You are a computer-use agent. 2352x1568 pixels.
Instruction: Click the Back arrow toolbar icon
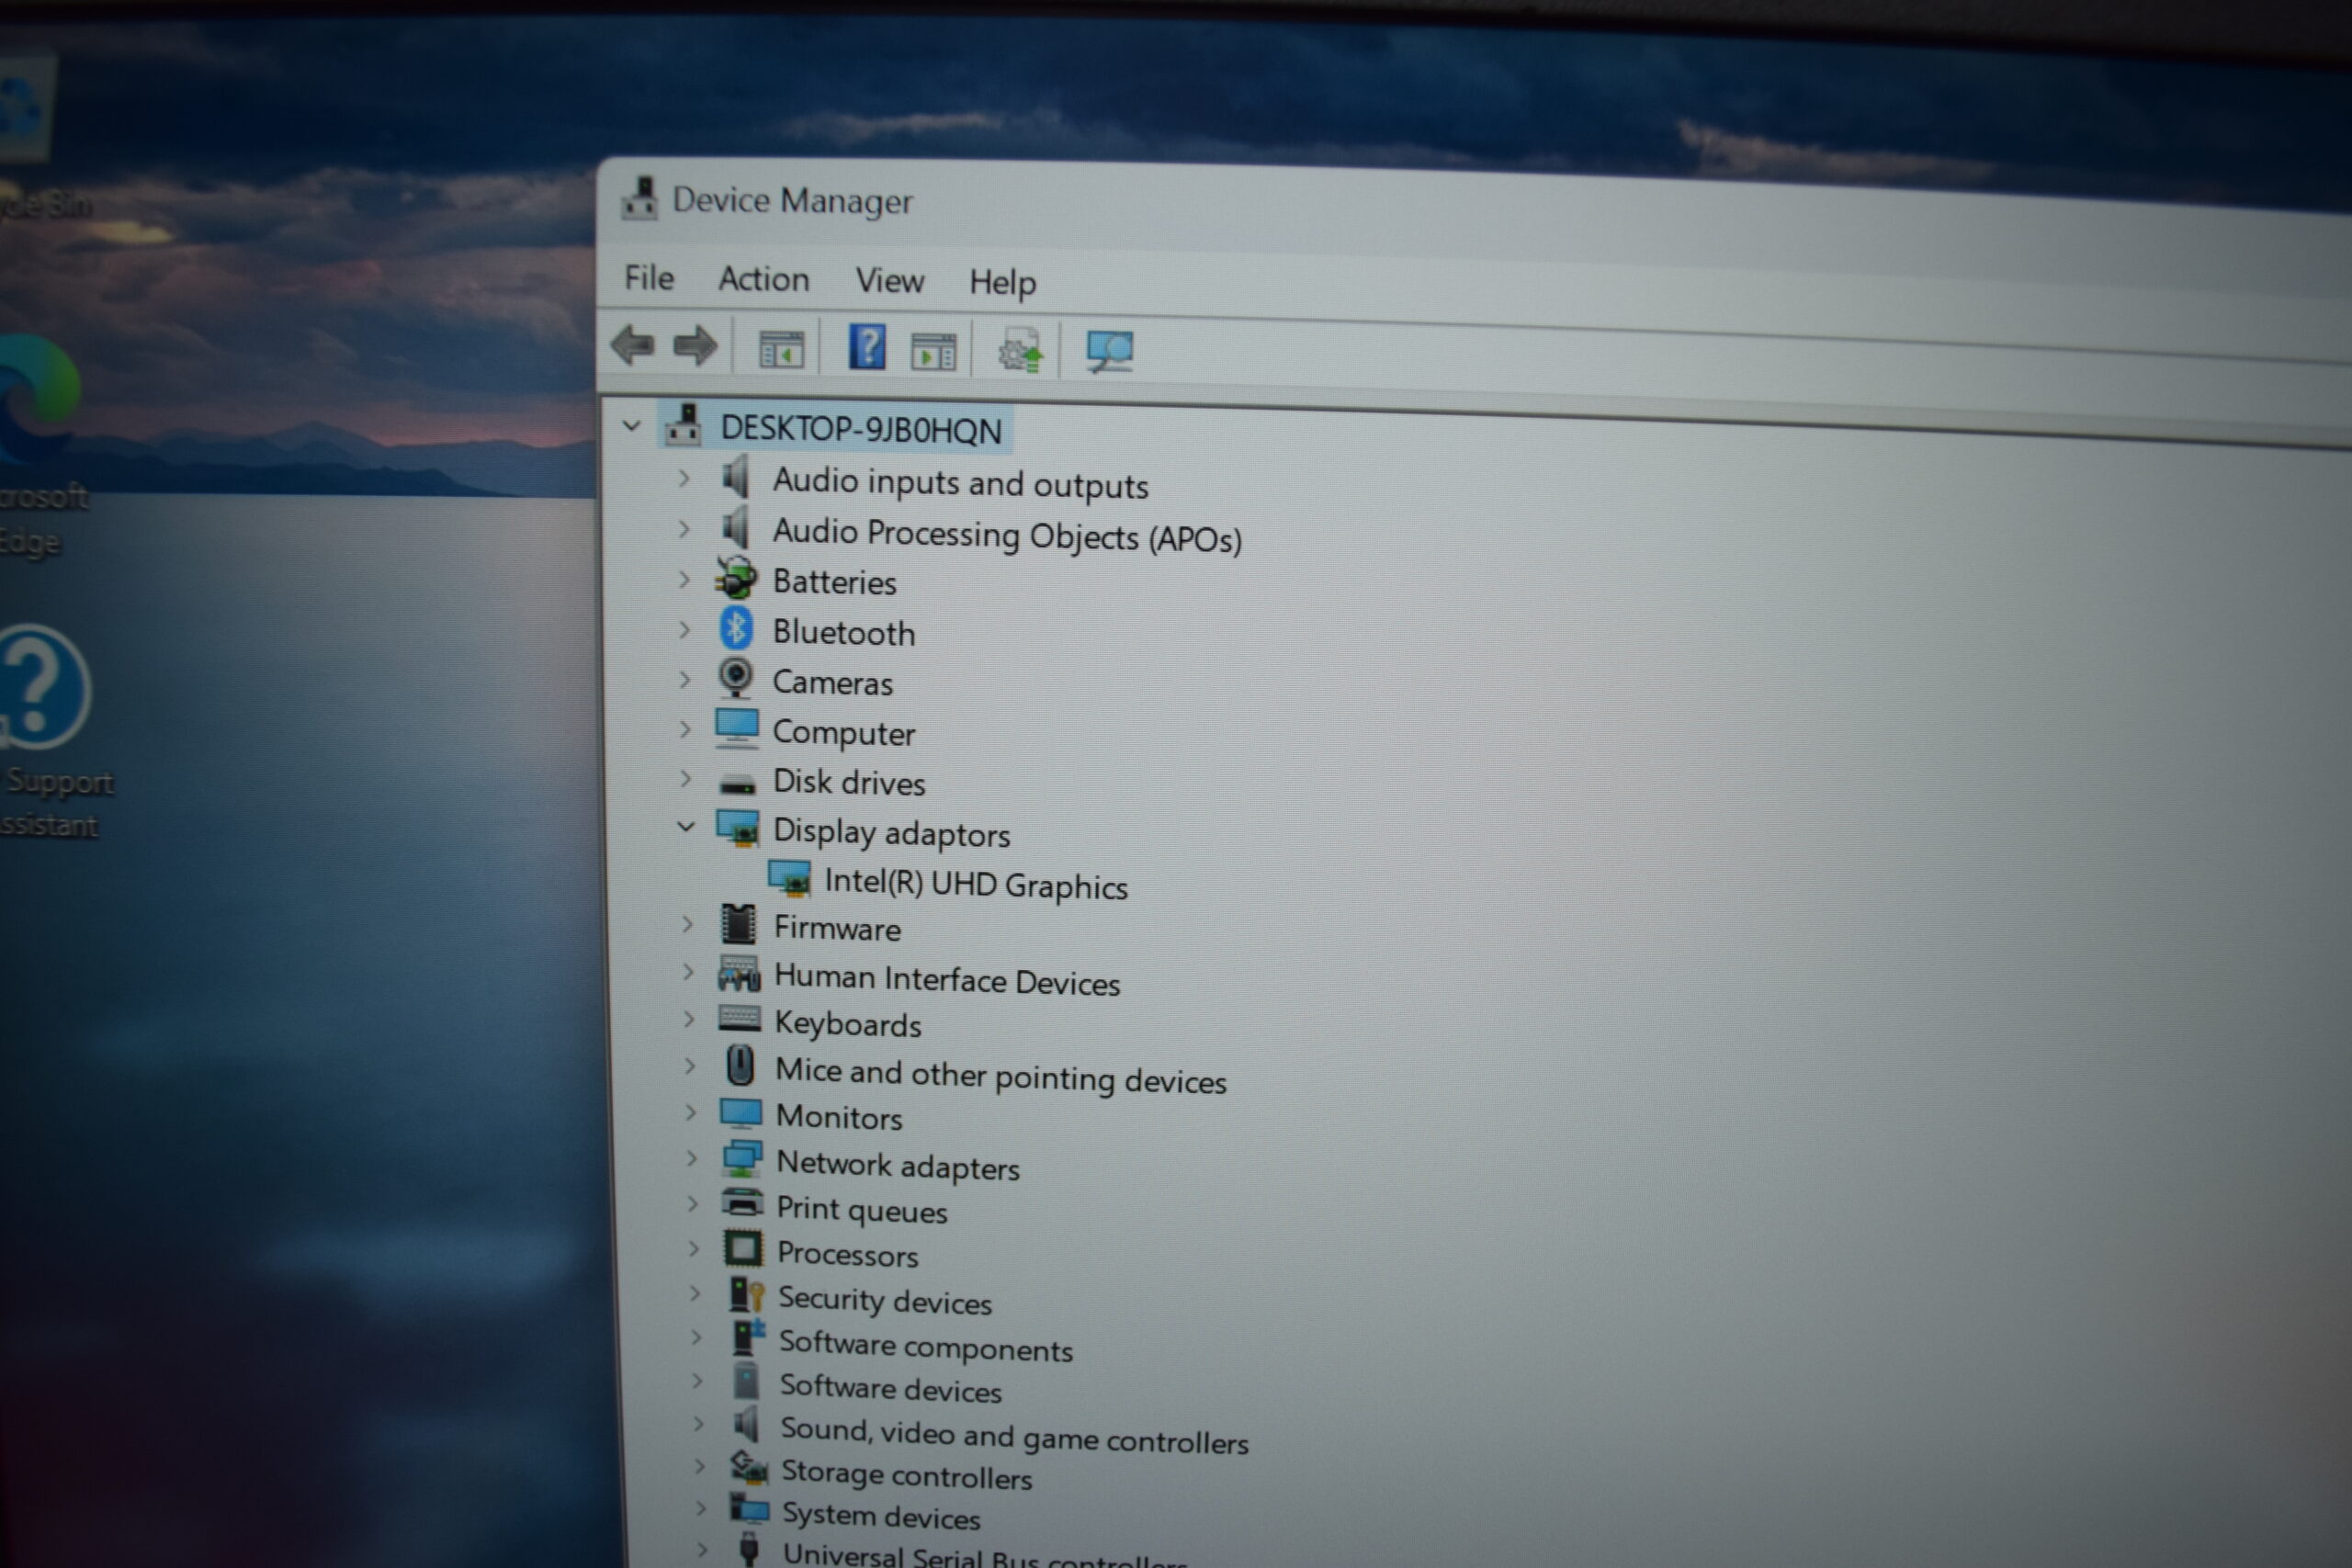633,346
